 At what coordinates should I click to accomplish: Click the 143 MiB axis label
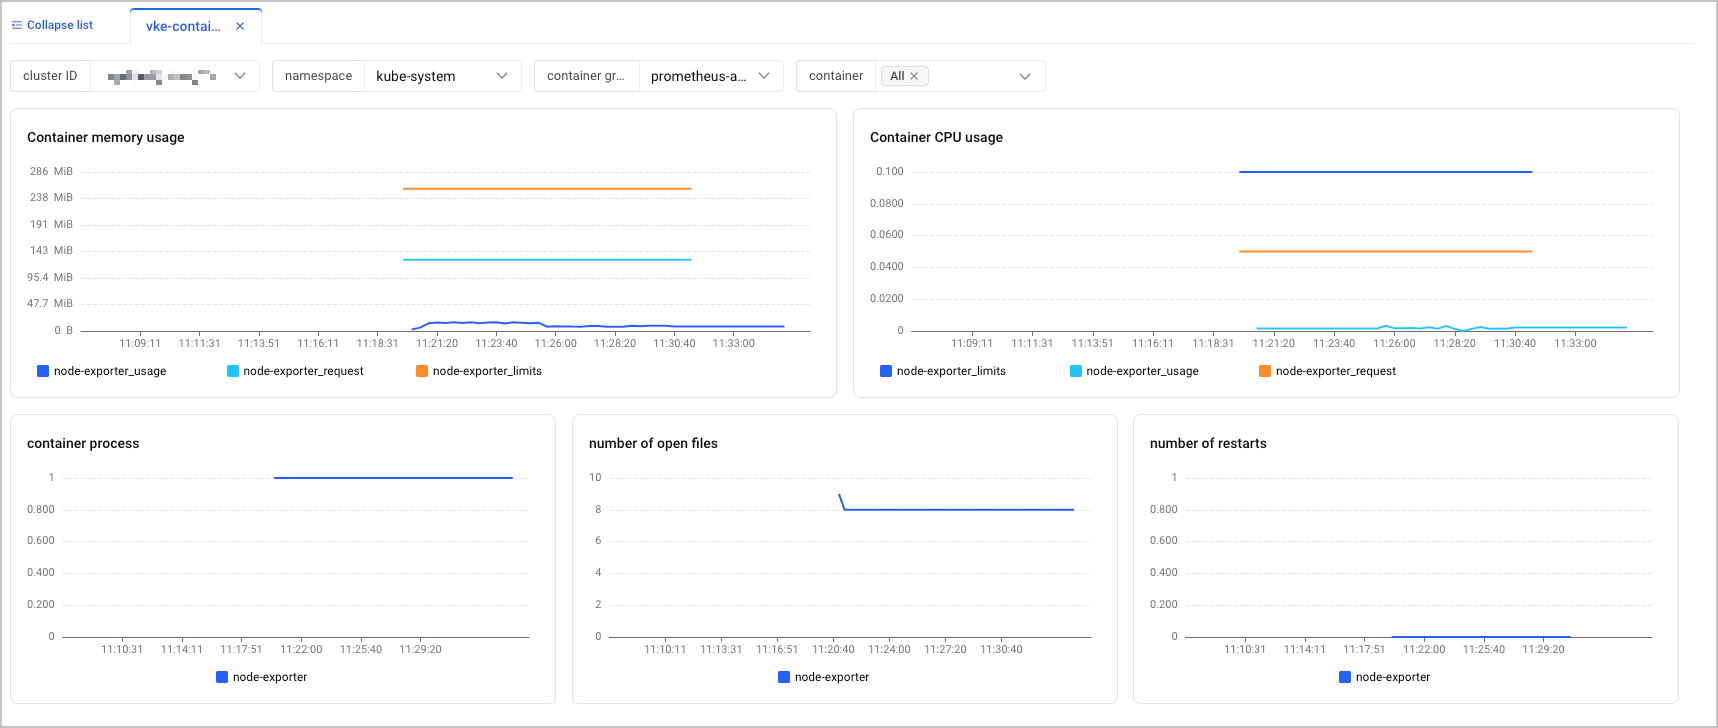(x=51, y=250)
